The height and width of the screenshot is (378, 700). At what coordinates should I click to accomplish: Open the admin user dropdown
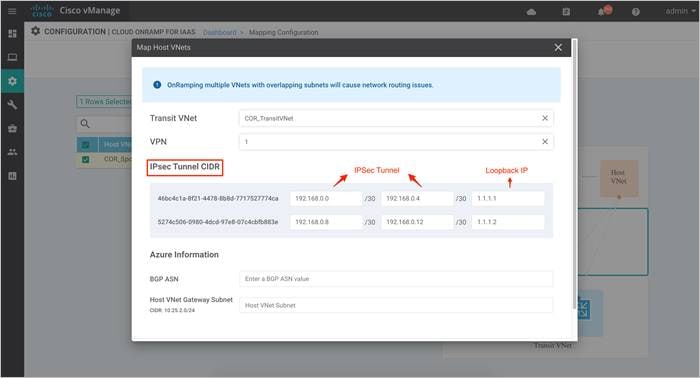(x=680, y=11)
